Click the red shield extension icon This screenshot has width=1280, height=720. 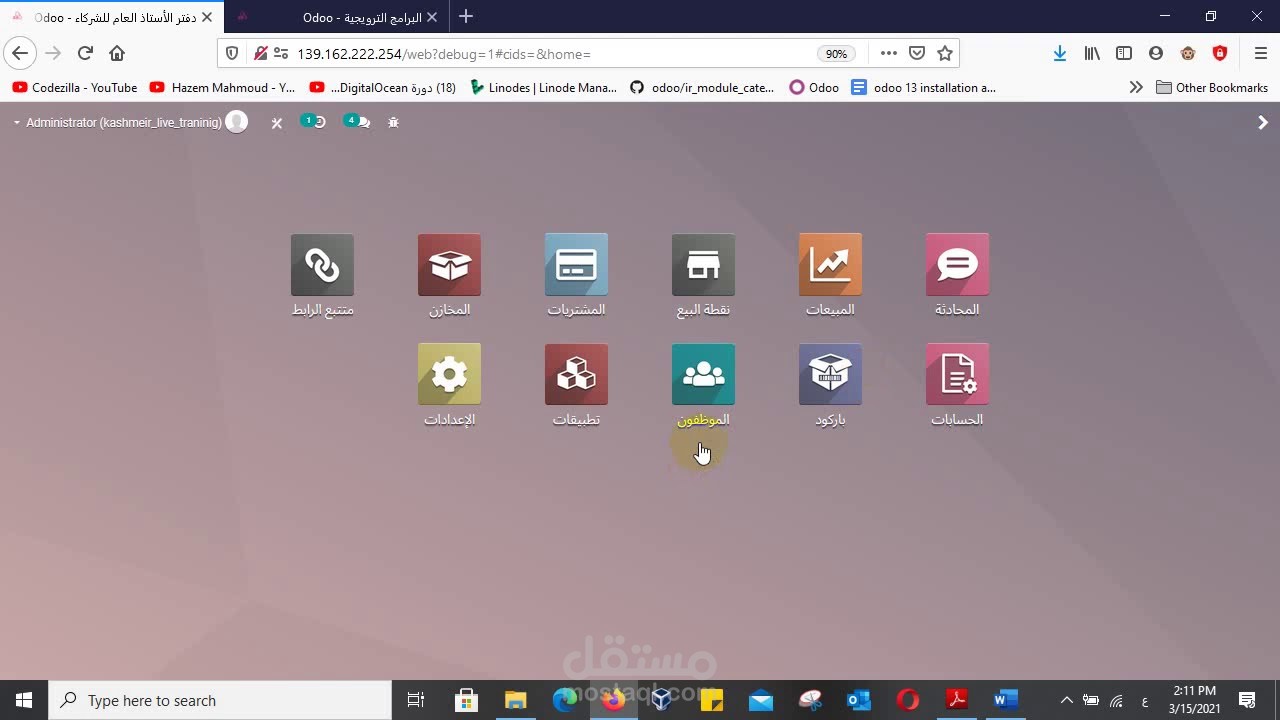(1220, 54)
